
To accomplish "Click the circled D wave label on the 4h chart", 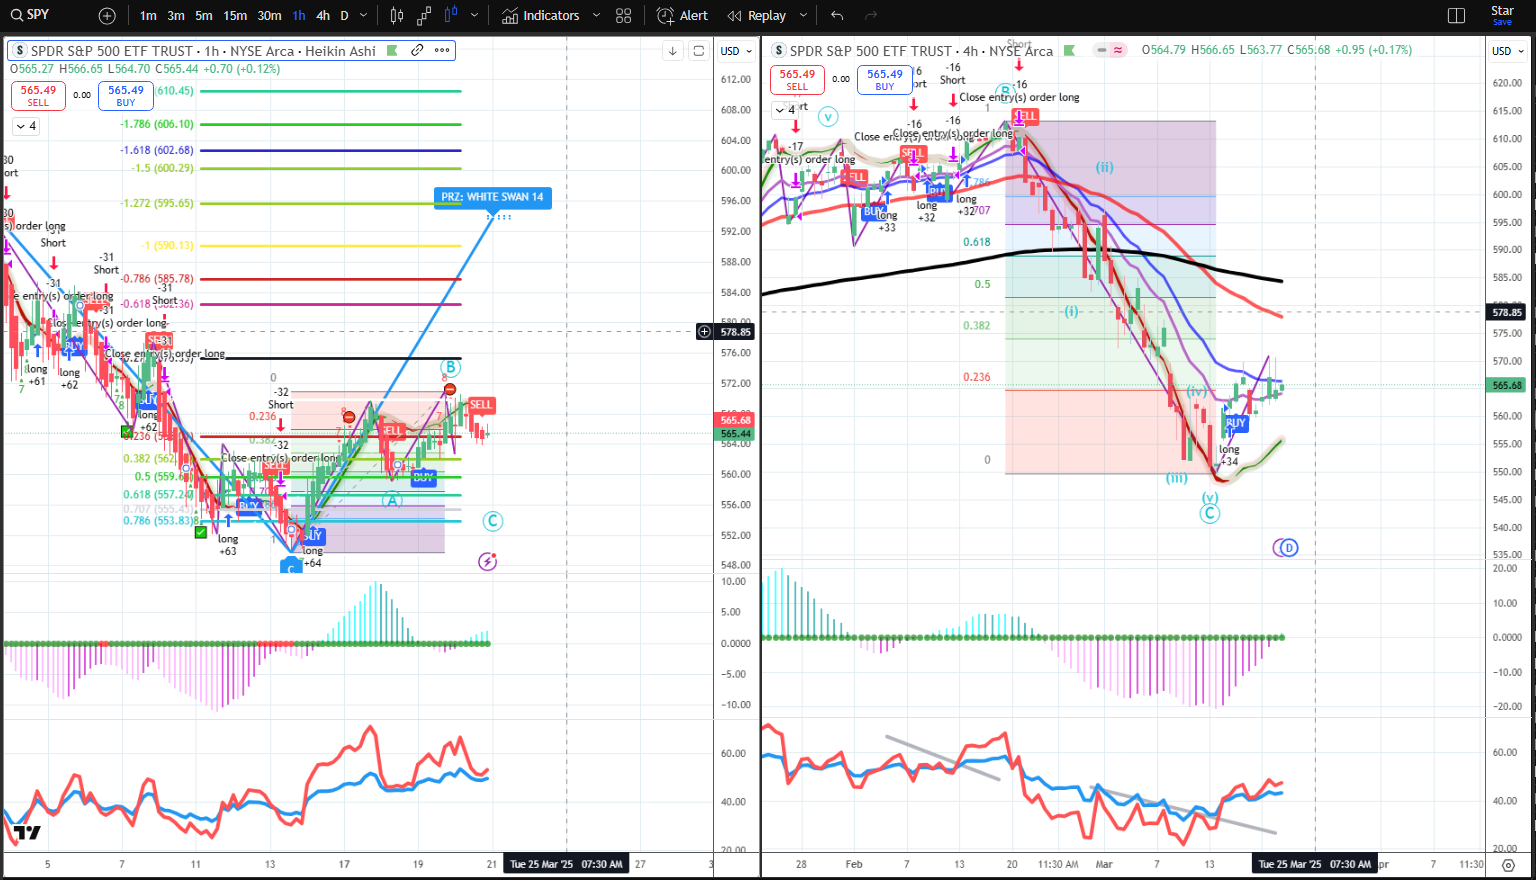I will (1289, 547).
